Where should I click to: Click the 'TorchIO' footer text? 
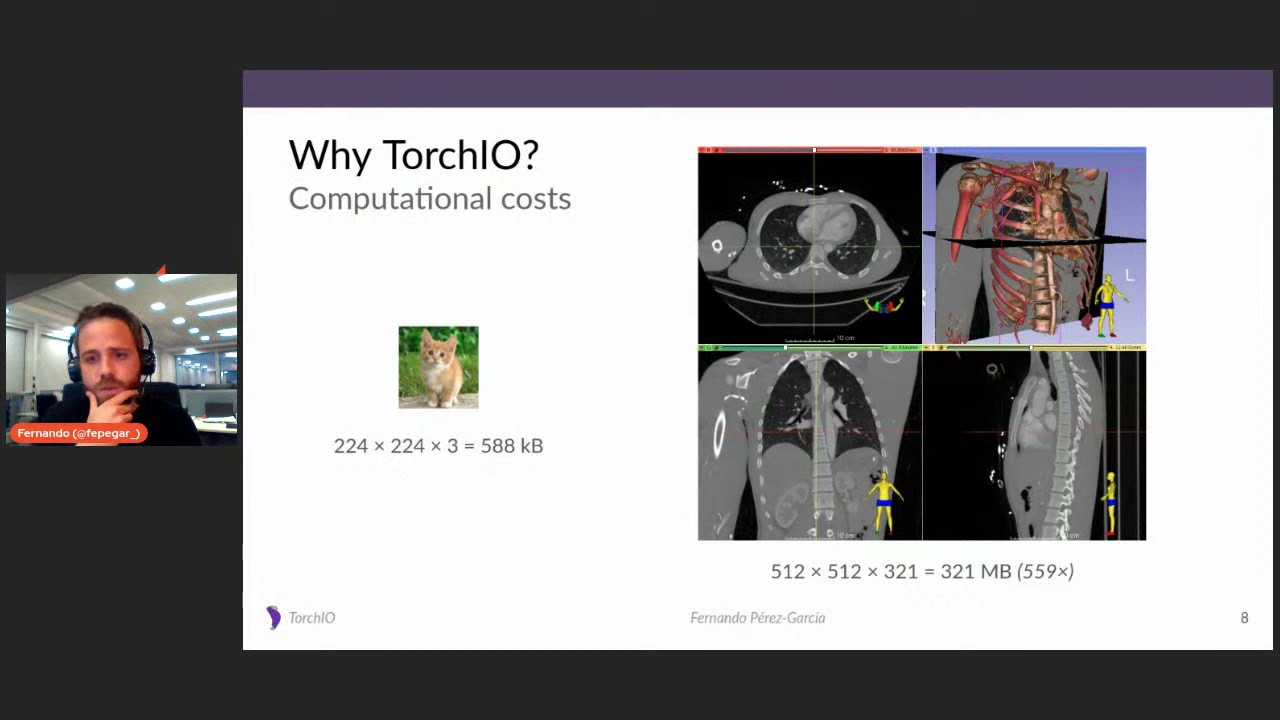tap(312, 618)
